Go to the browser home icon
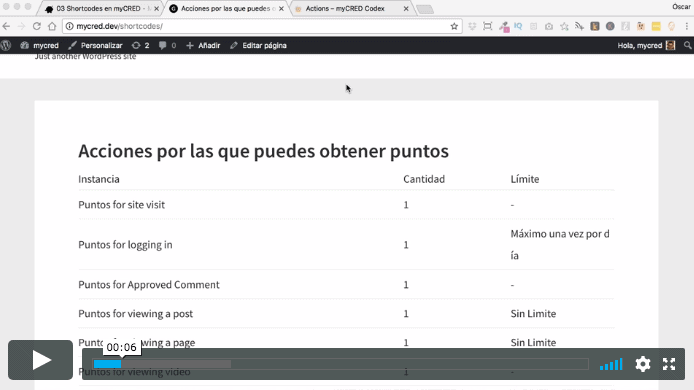 pos(52,27)
